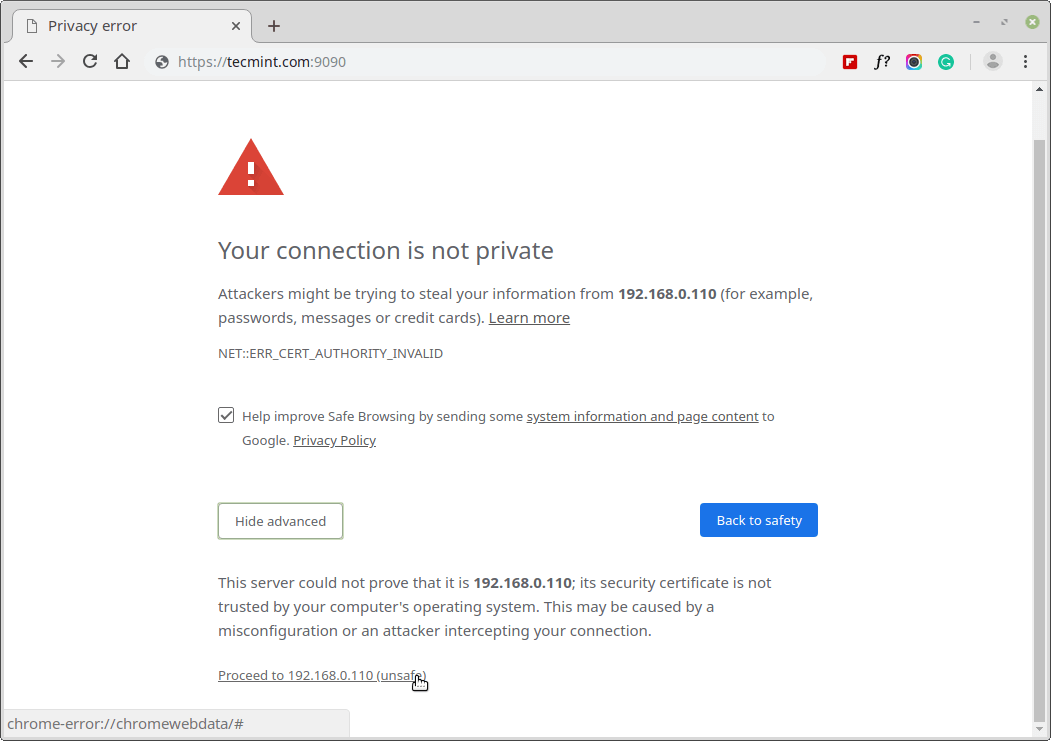Open the Privacy Policy link

334,441
